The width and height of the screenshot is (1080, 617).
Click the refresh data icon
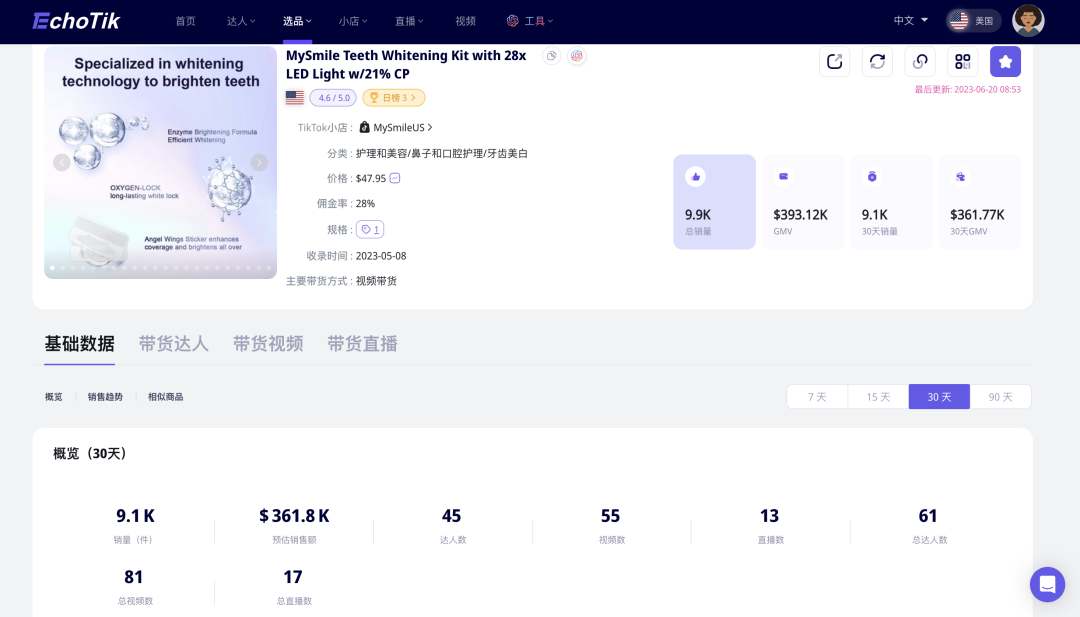coord(877,61)
